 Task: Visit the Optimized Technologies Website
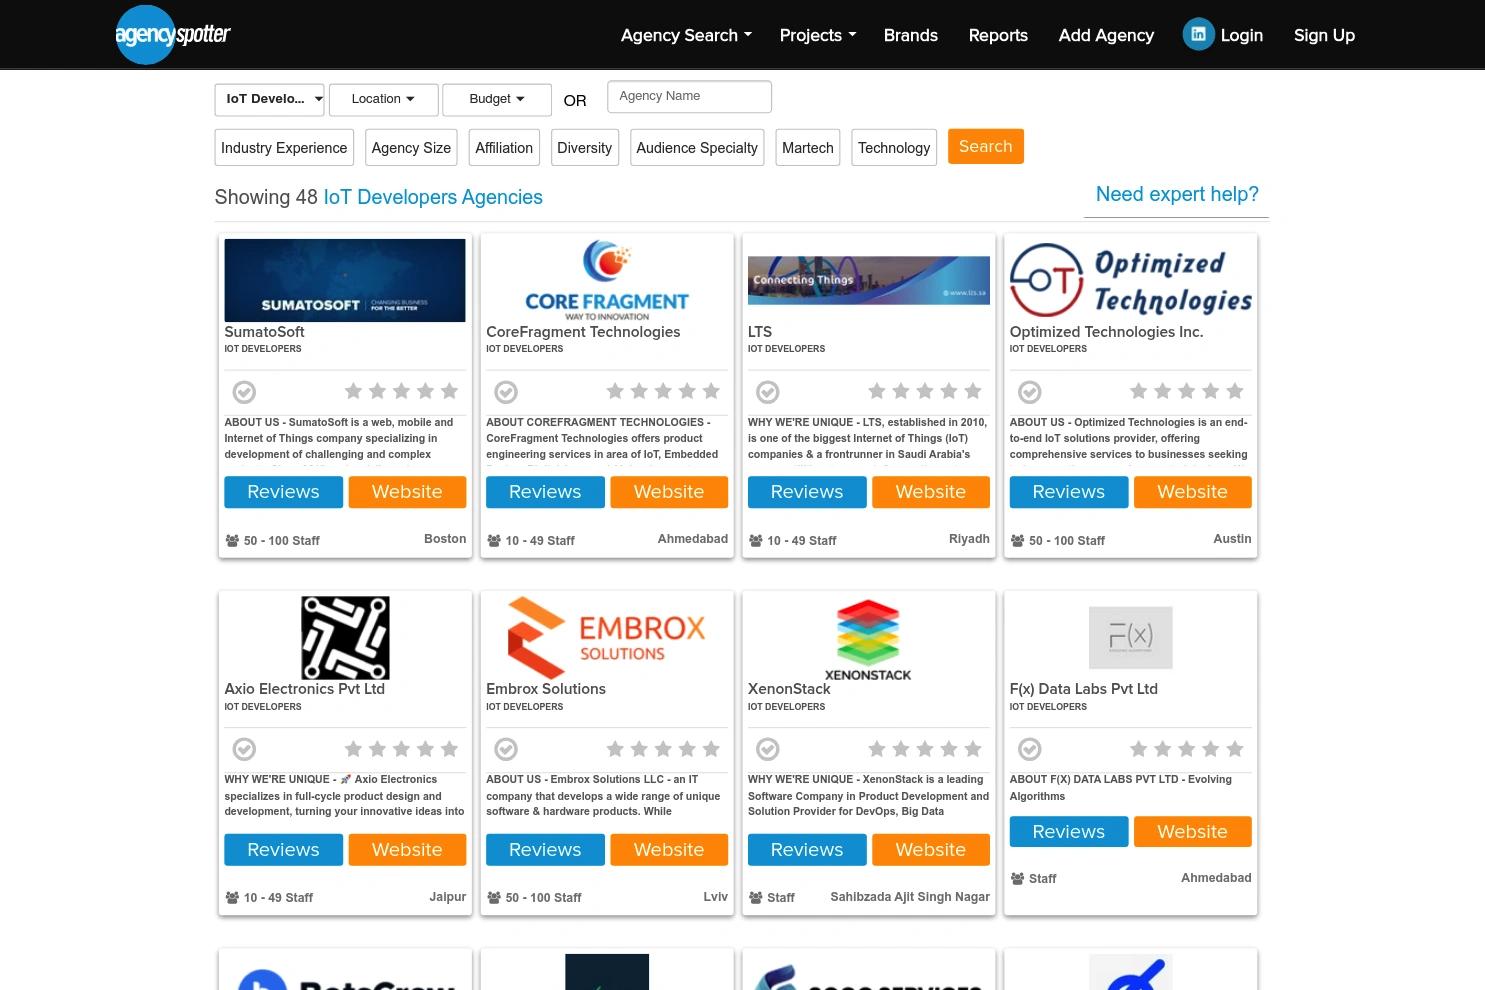(1192, 492)
